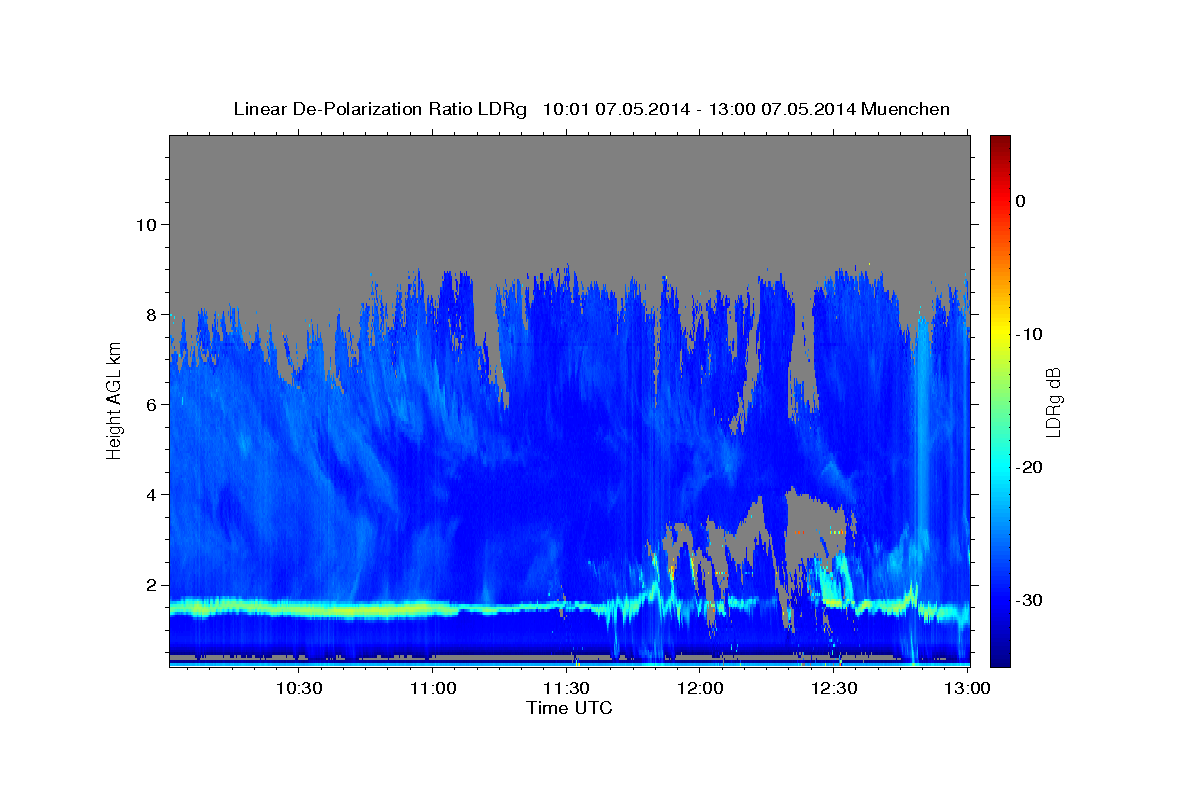Click the colorbar value -20
The height and width of the screenshot is (800, 1200).
click(1031, 467)
